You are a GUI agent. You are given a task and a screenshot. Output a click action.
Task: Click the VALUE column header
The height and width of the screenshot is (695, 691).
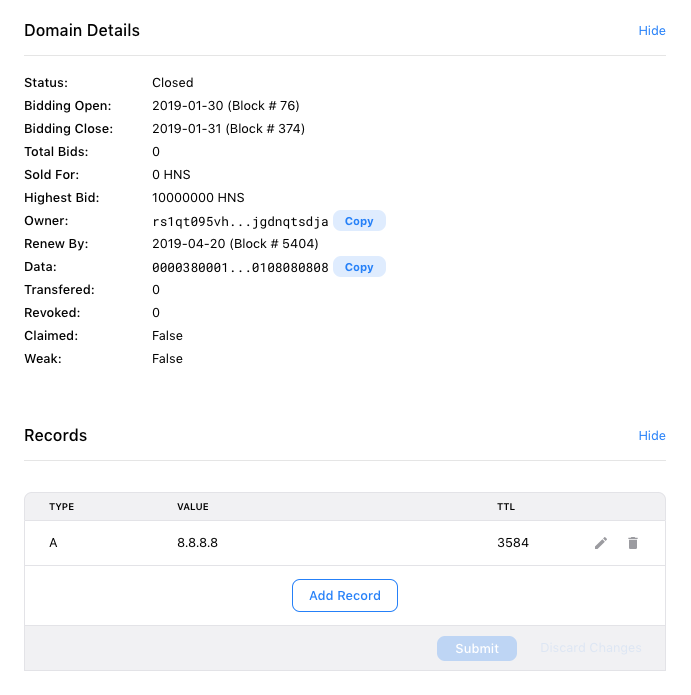point(193,507)
